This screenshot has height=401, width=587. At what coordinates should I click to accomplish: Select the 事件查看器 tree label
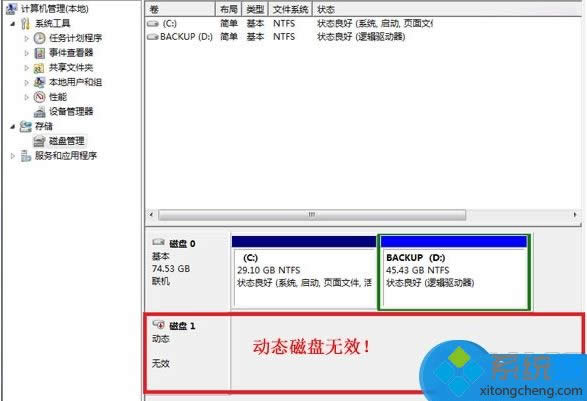click(71, 53)
